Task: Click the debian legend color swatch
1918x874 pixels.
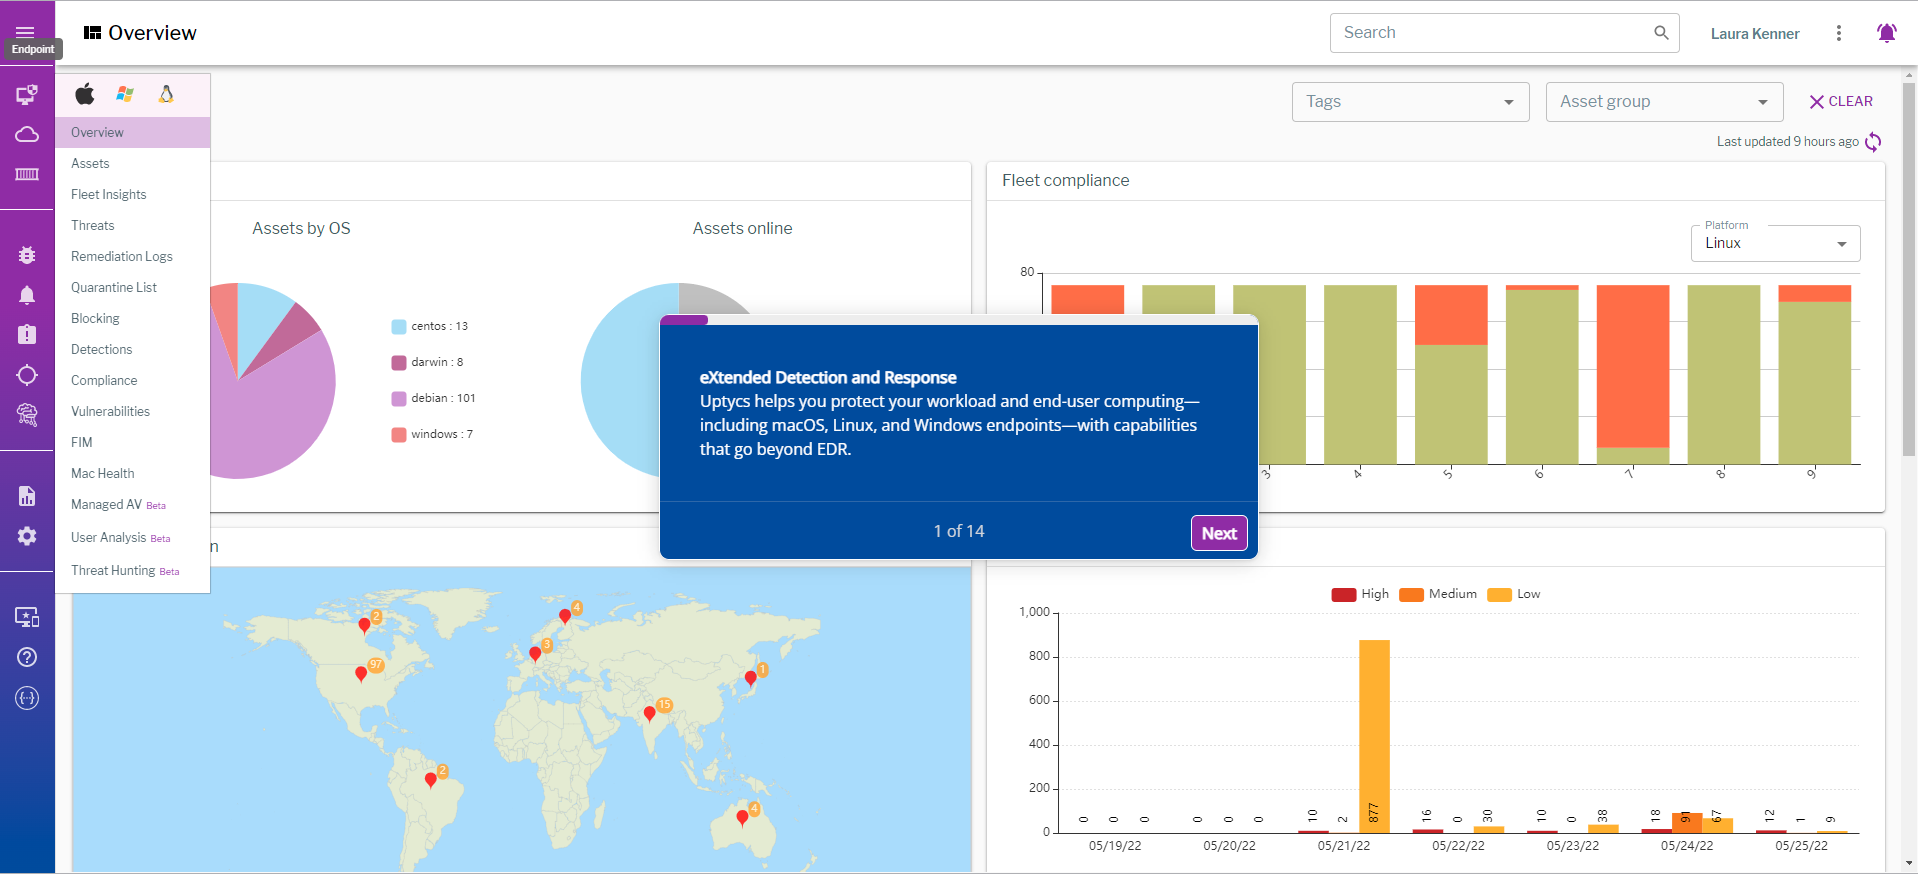Action: (x=399, y=399)
